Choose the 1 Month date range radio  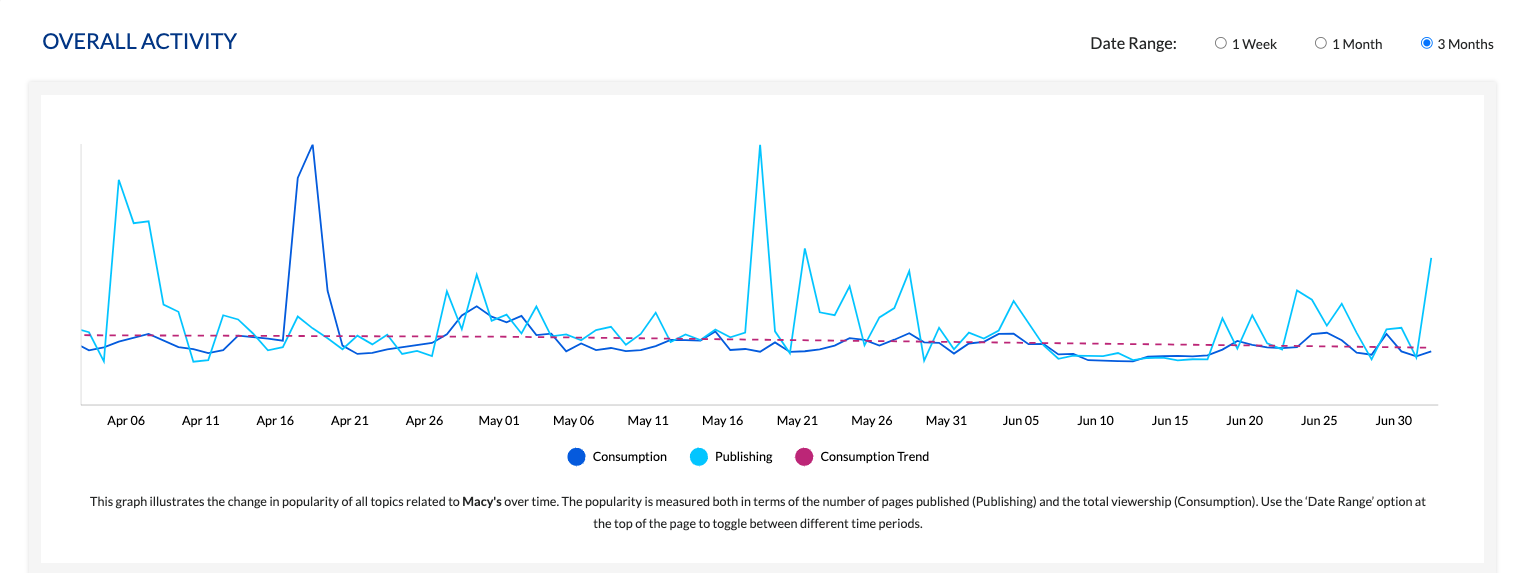coord(1320,44)
